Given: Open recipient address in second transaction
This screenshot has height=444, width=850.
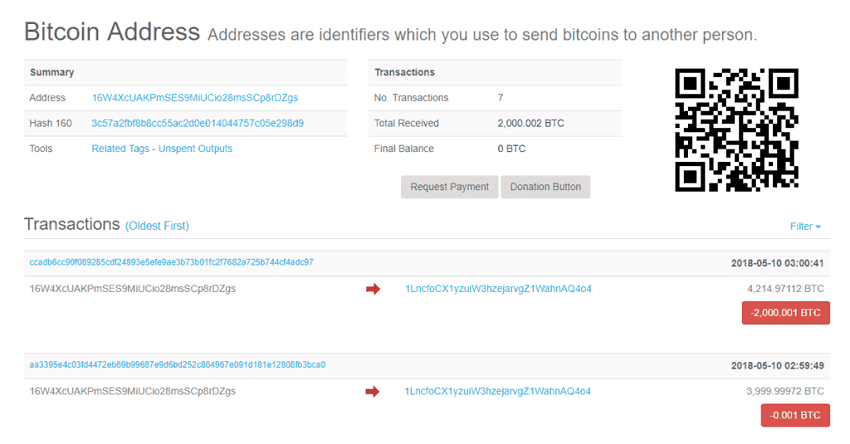Looking at the screenshot, I should (x=498, y=391).
